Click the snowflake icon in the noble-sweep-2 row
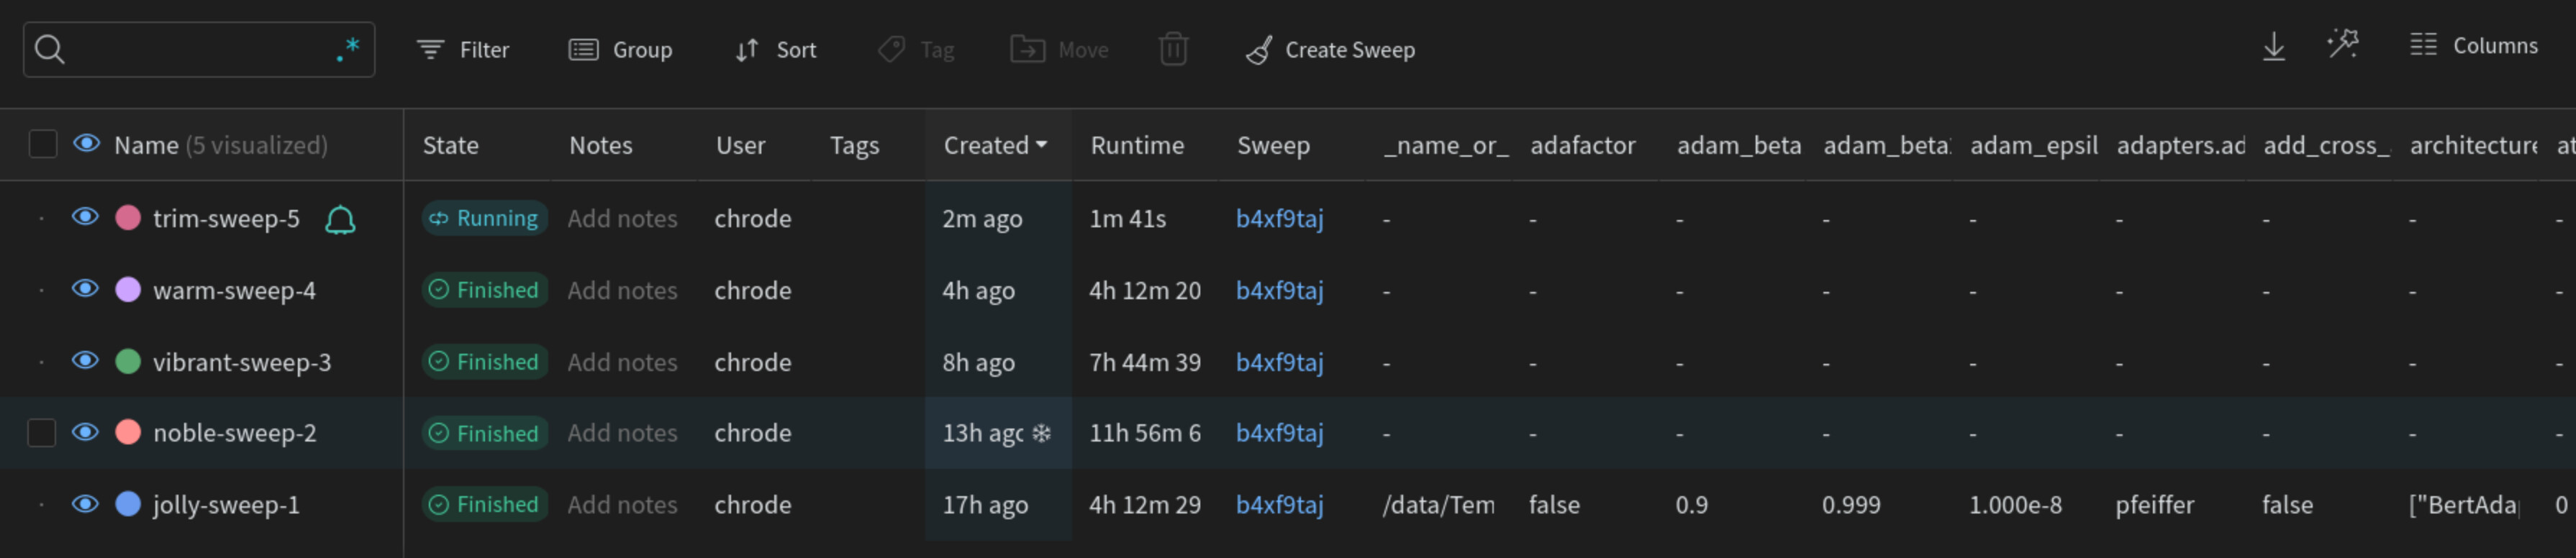 click(x=1041, y=433)
